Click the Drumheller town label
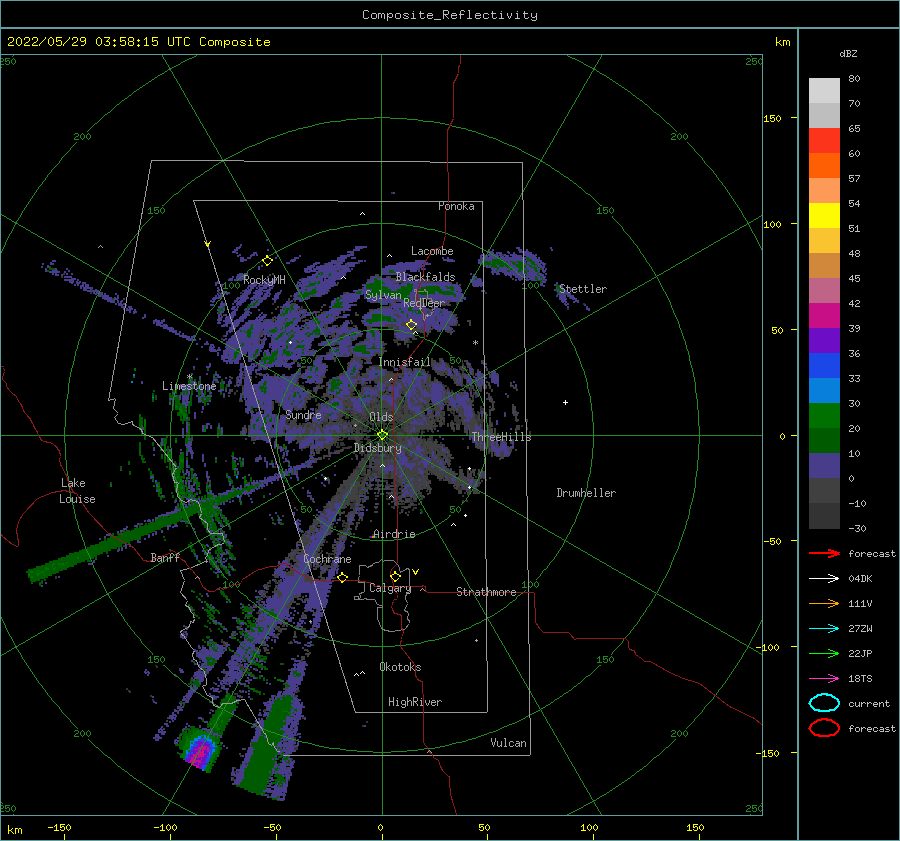The height and width of the screenshot is (841, 900). pyautogui.click(x=586, y=493)
